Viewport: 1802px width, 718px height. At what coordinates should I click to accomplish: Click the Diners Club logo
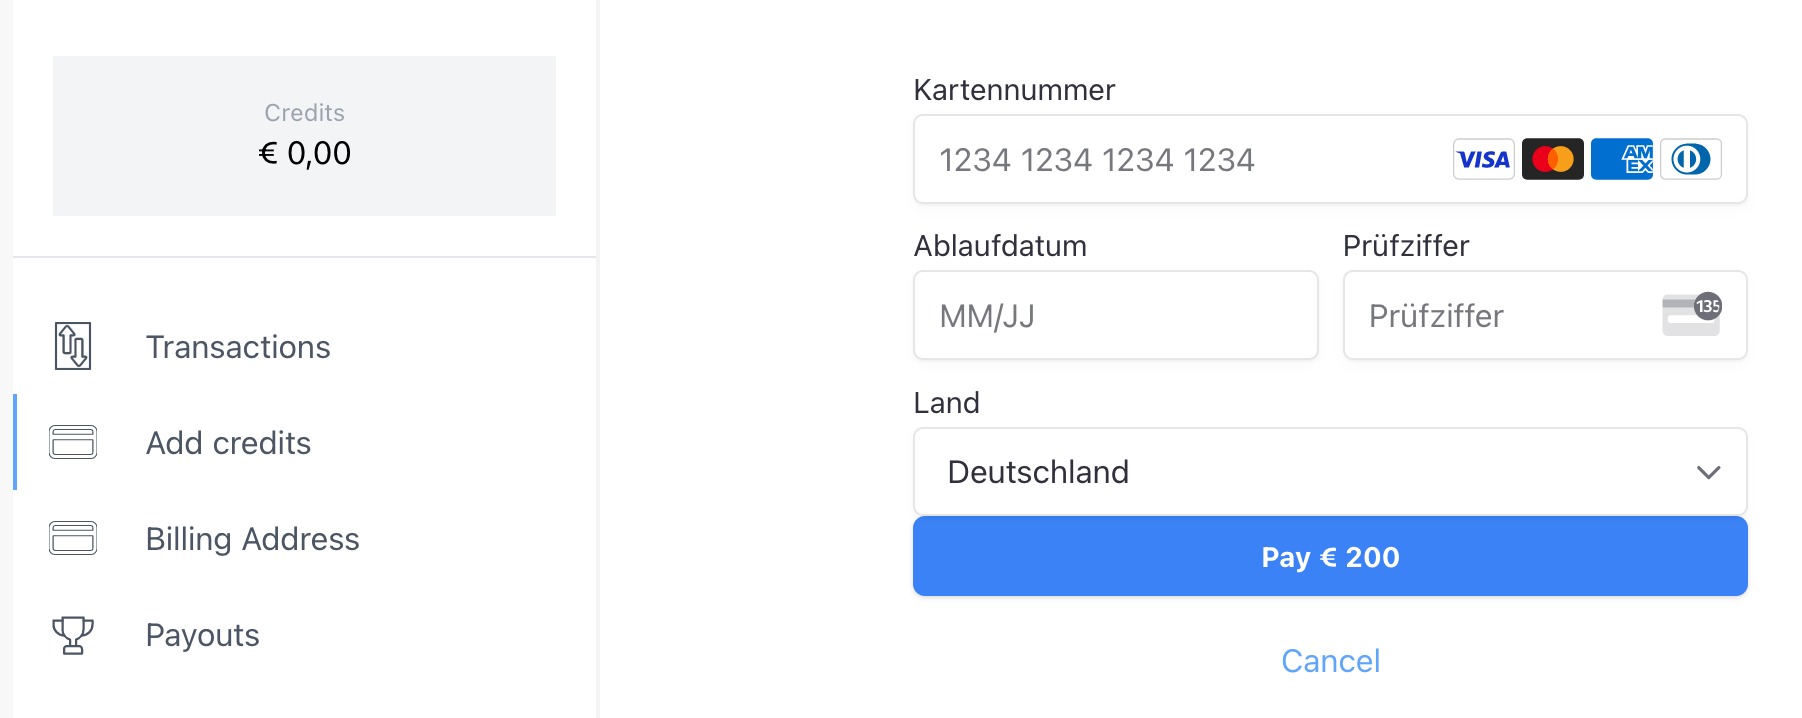(x=1690, y=159)
